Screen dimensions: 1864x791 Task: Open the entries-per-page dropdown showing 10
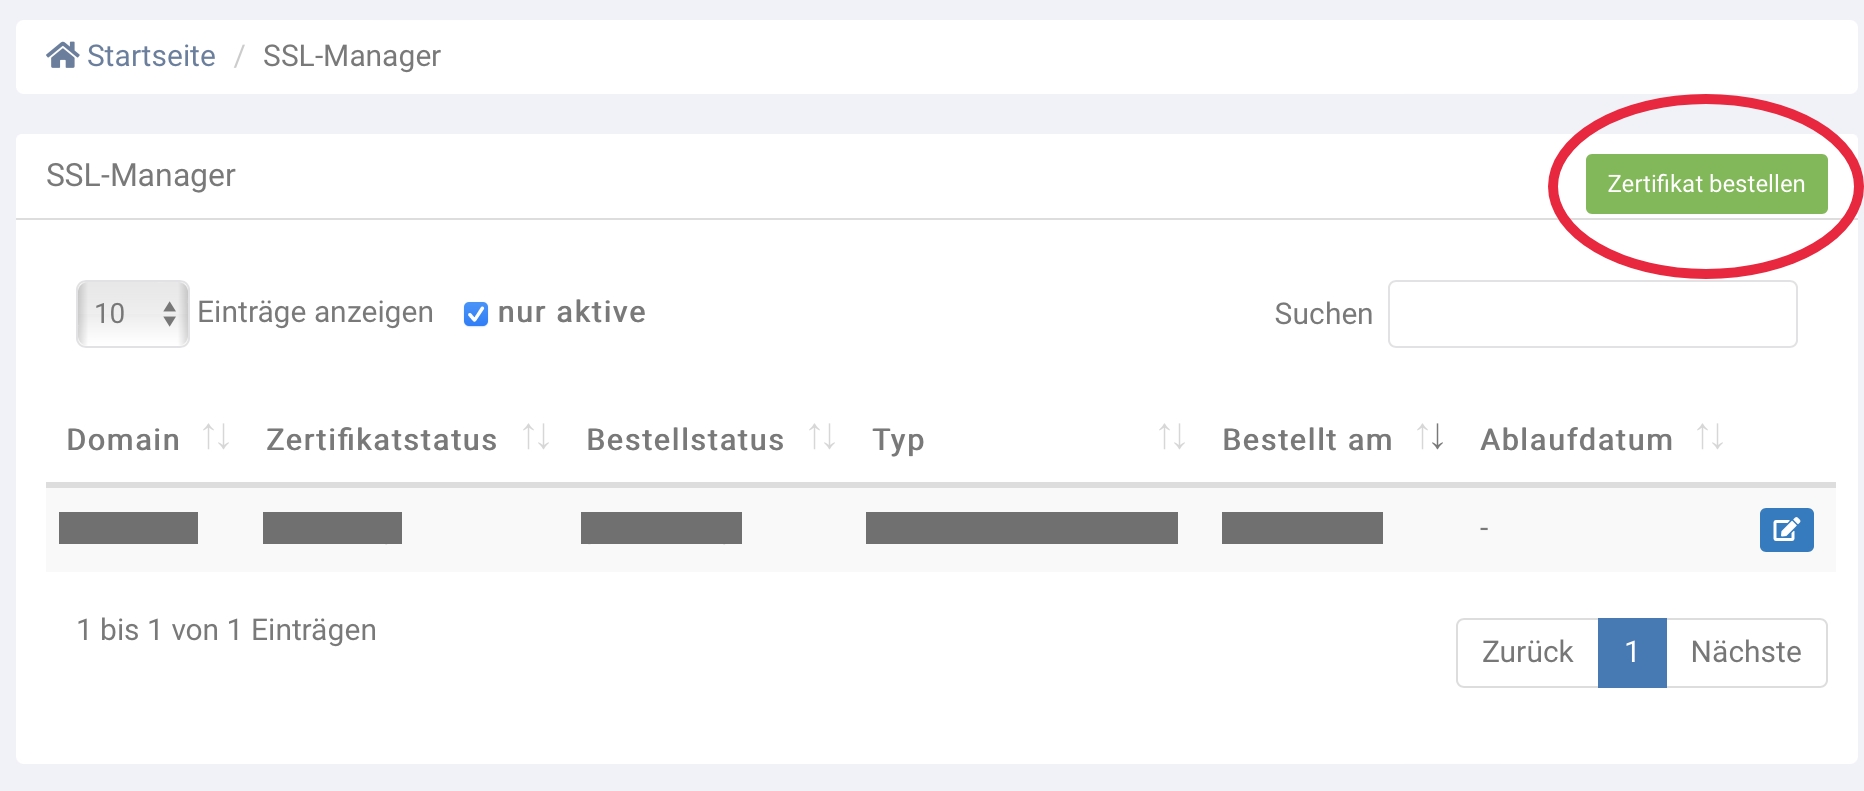[133, 314]
